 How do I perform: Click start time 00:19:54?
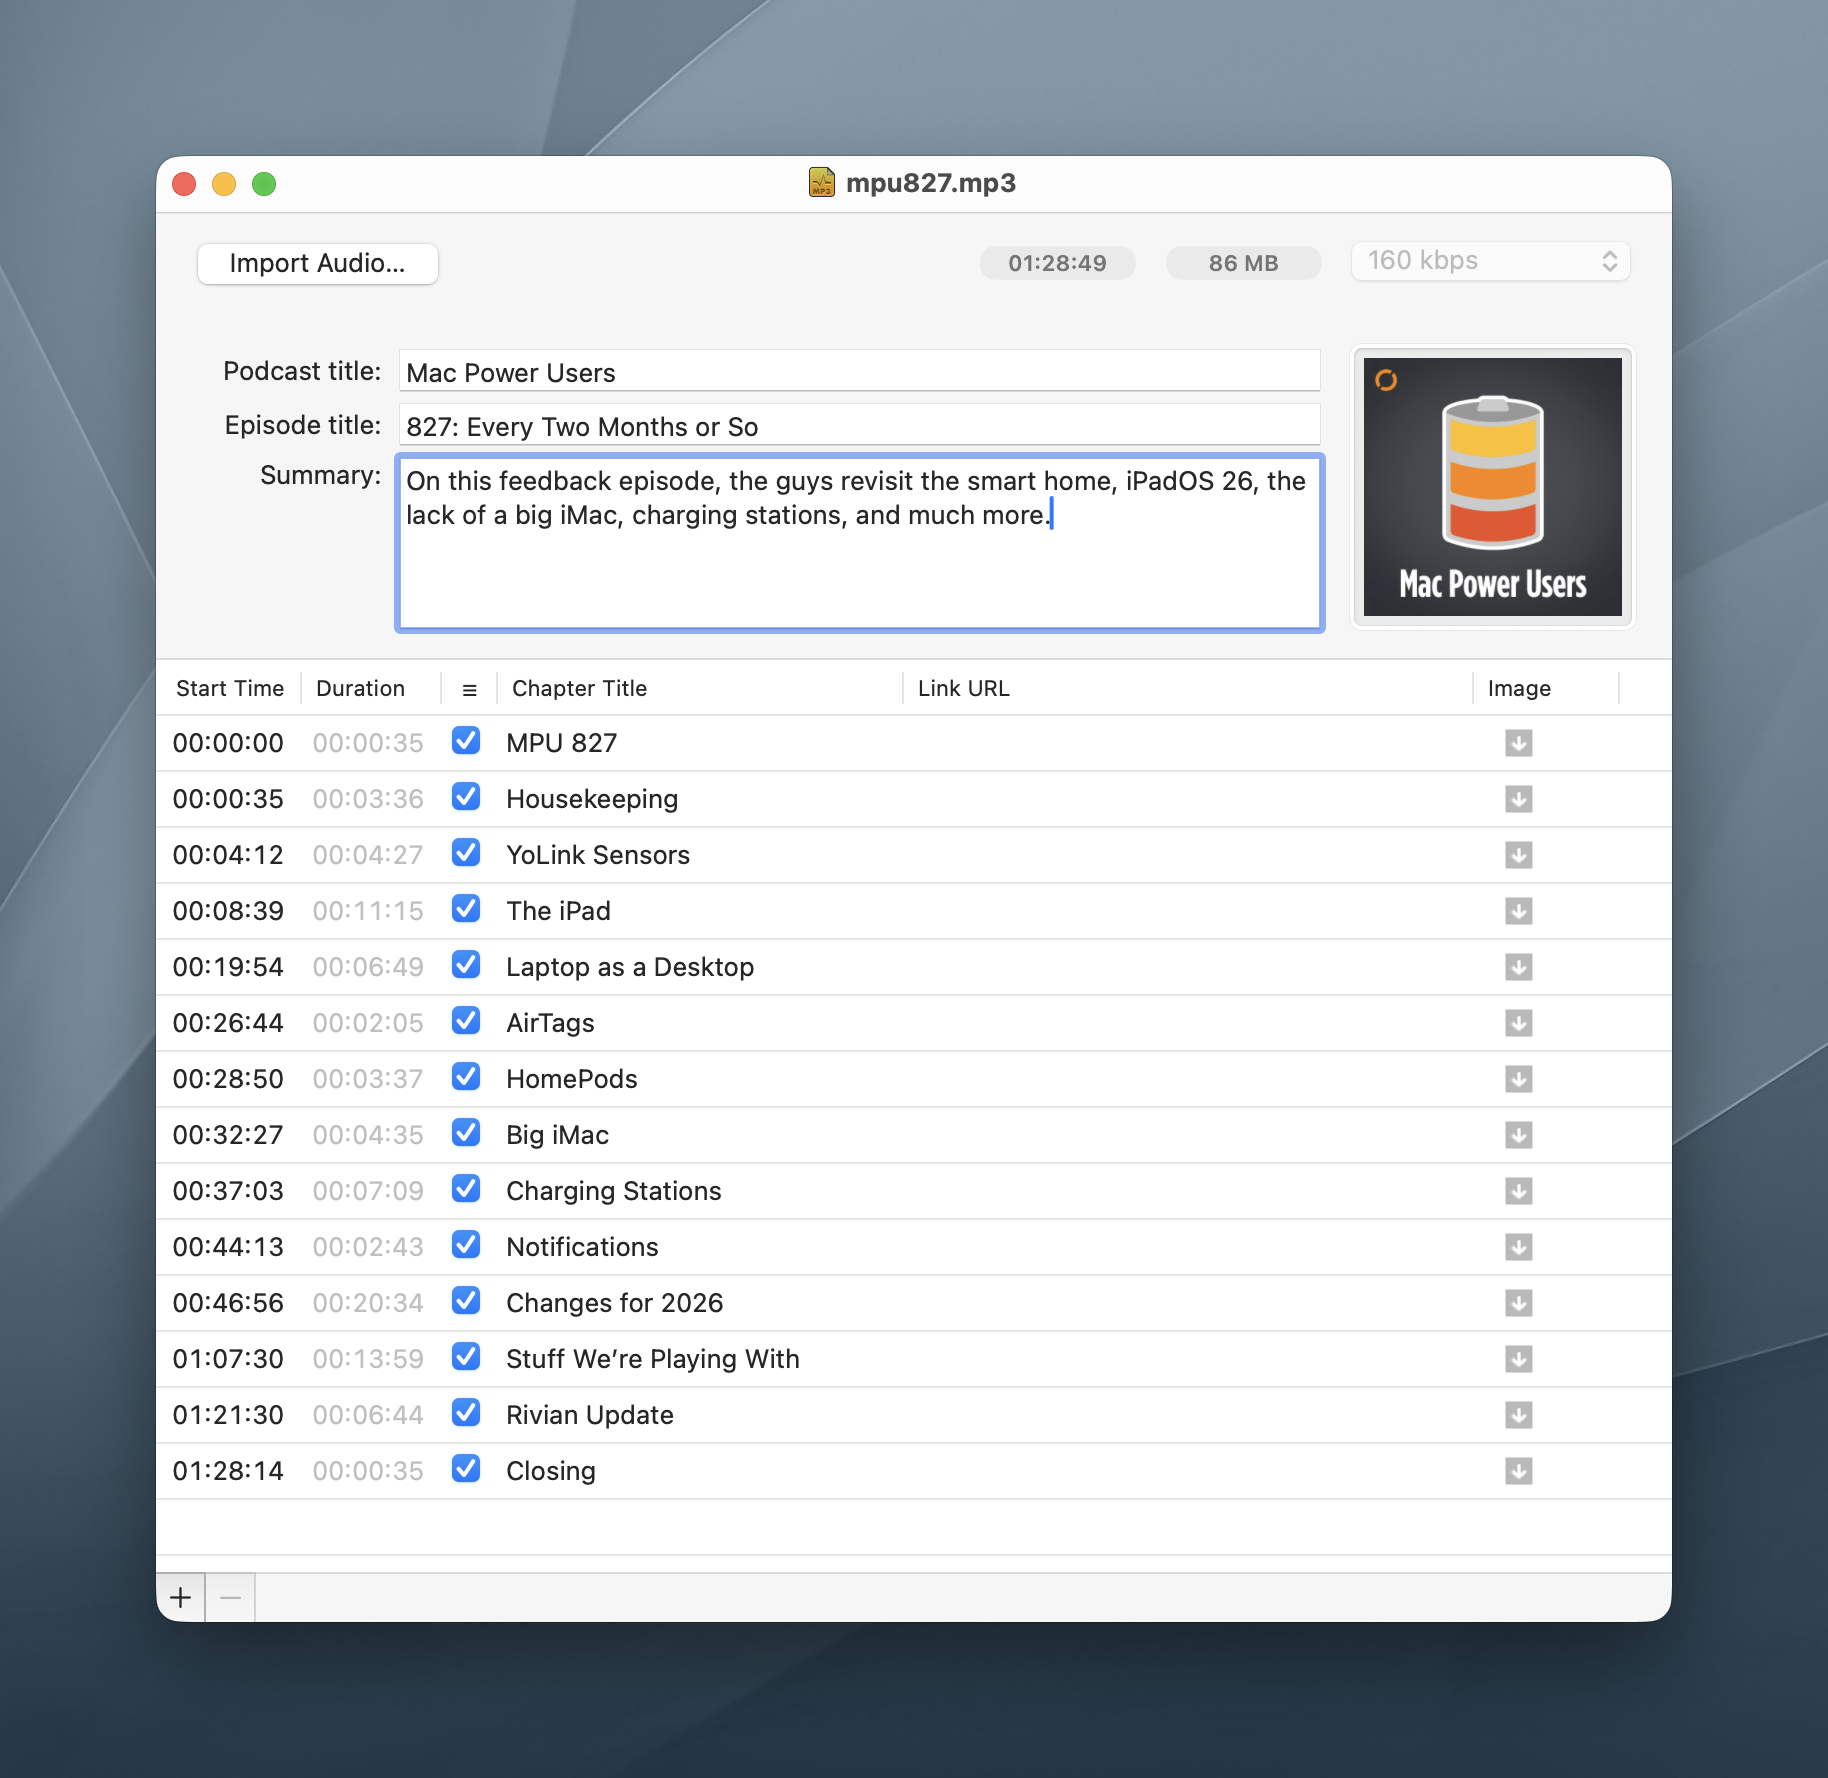pos(228,967)
